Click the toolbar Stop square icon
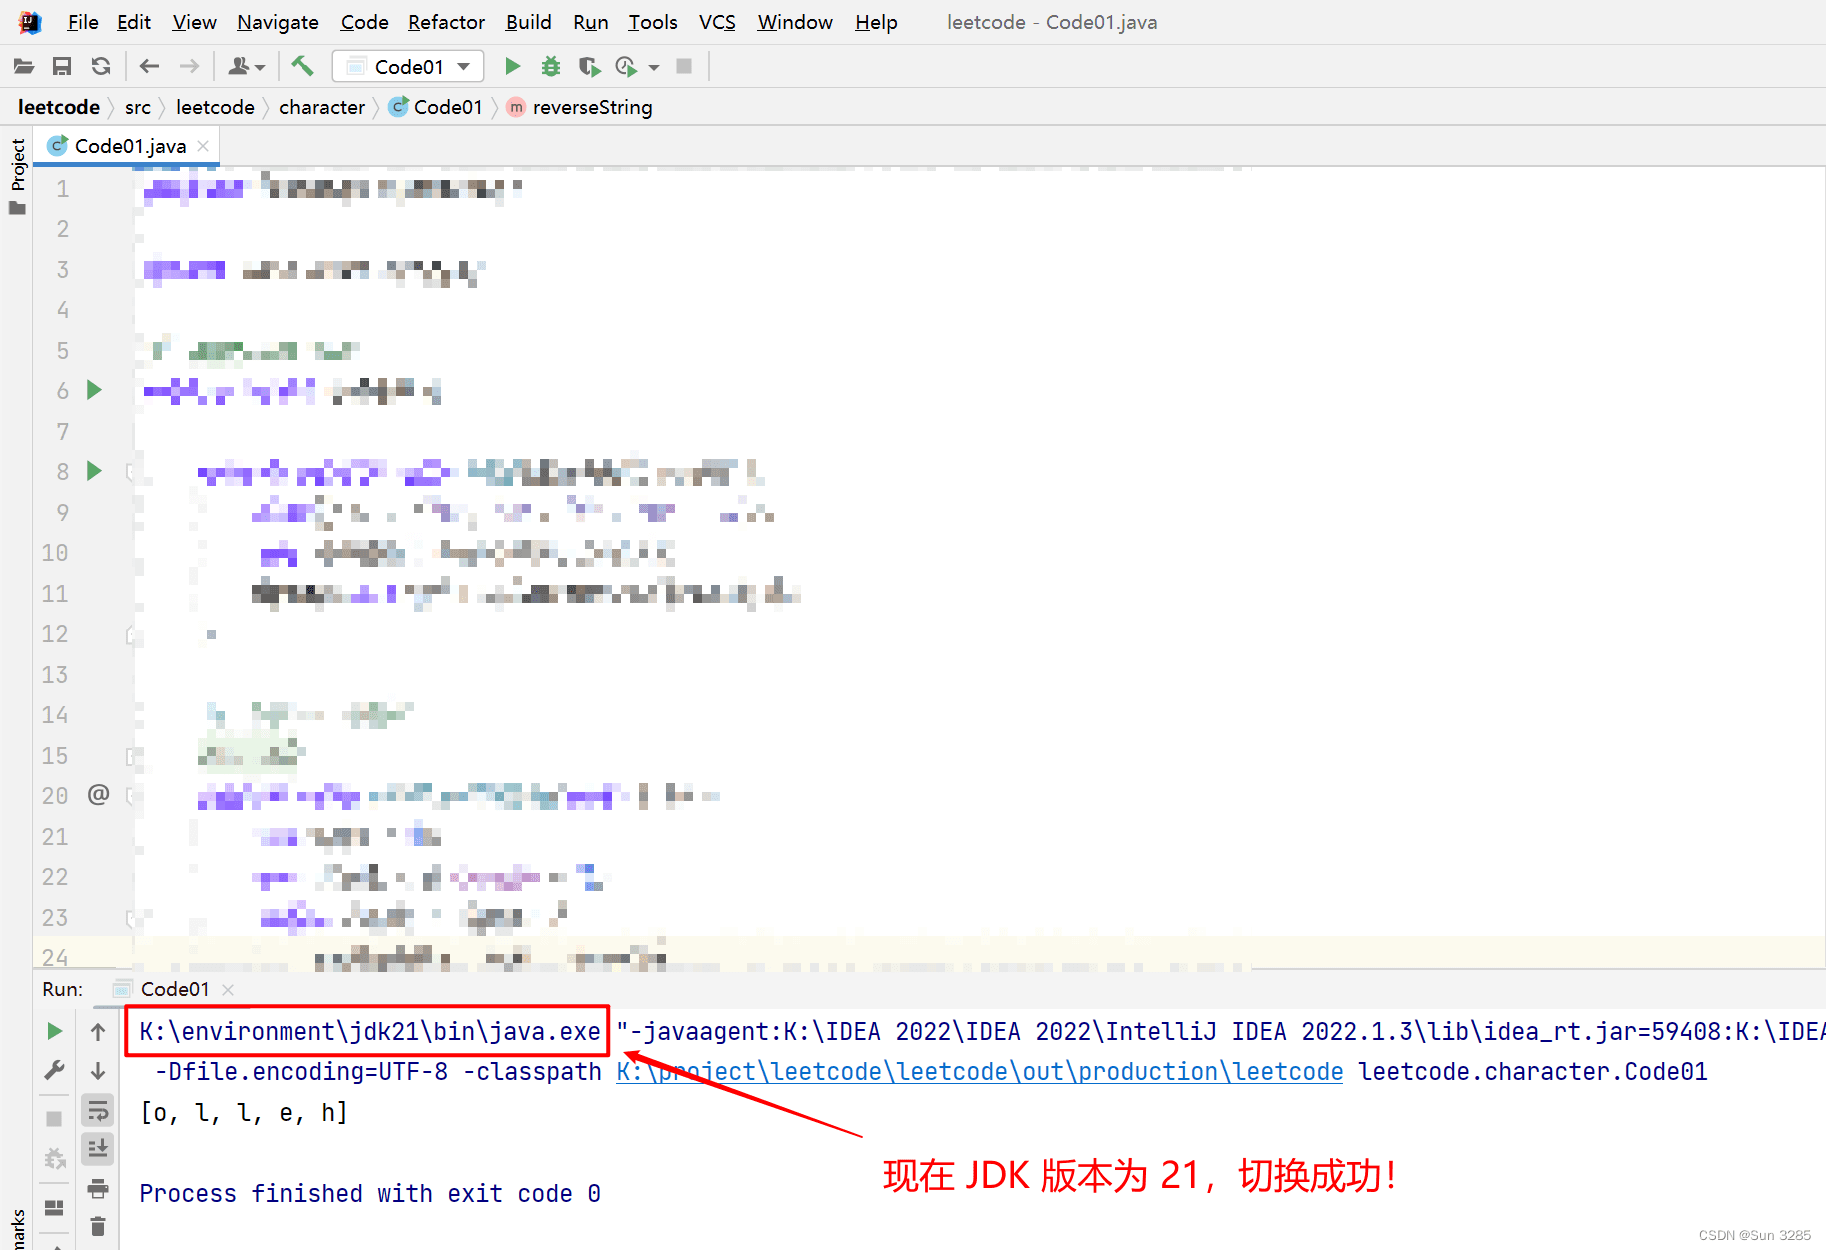The width and height of the screenshot is (1826, 1250). [684, 67]
